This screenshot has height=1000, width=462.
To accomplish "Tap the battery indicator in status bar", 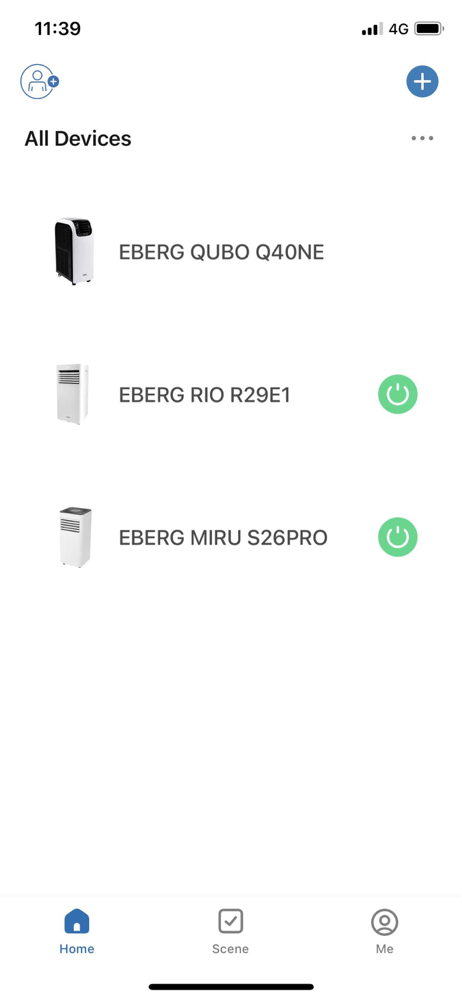I will pos(429,29).
